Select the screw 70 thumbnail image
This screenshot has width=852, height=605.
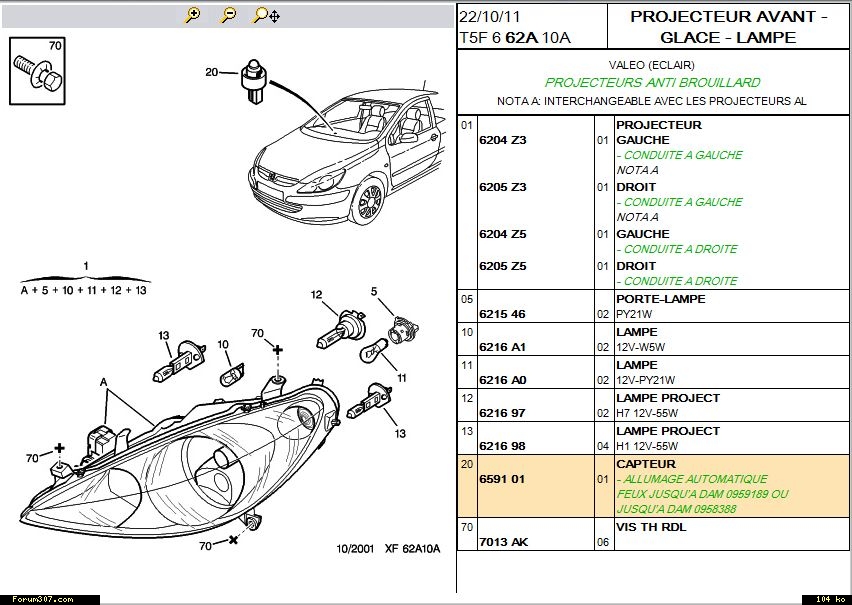38,70
